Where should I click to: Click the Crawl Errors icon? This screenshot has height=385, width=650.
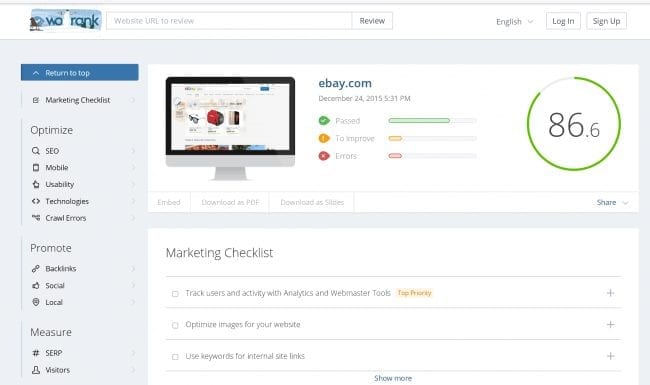click(x=36, y=218)
